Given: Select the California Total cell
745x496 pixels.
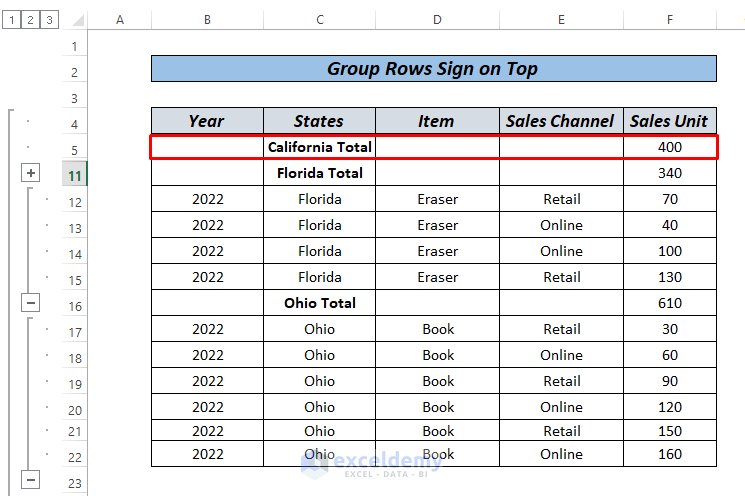Looking at the screenshot, I should click(319, 147).
